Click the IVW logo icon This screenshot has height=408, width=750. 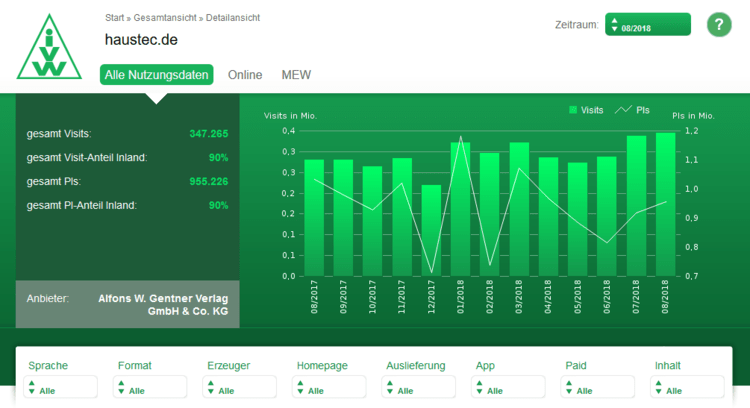click(x=47, y=48)
